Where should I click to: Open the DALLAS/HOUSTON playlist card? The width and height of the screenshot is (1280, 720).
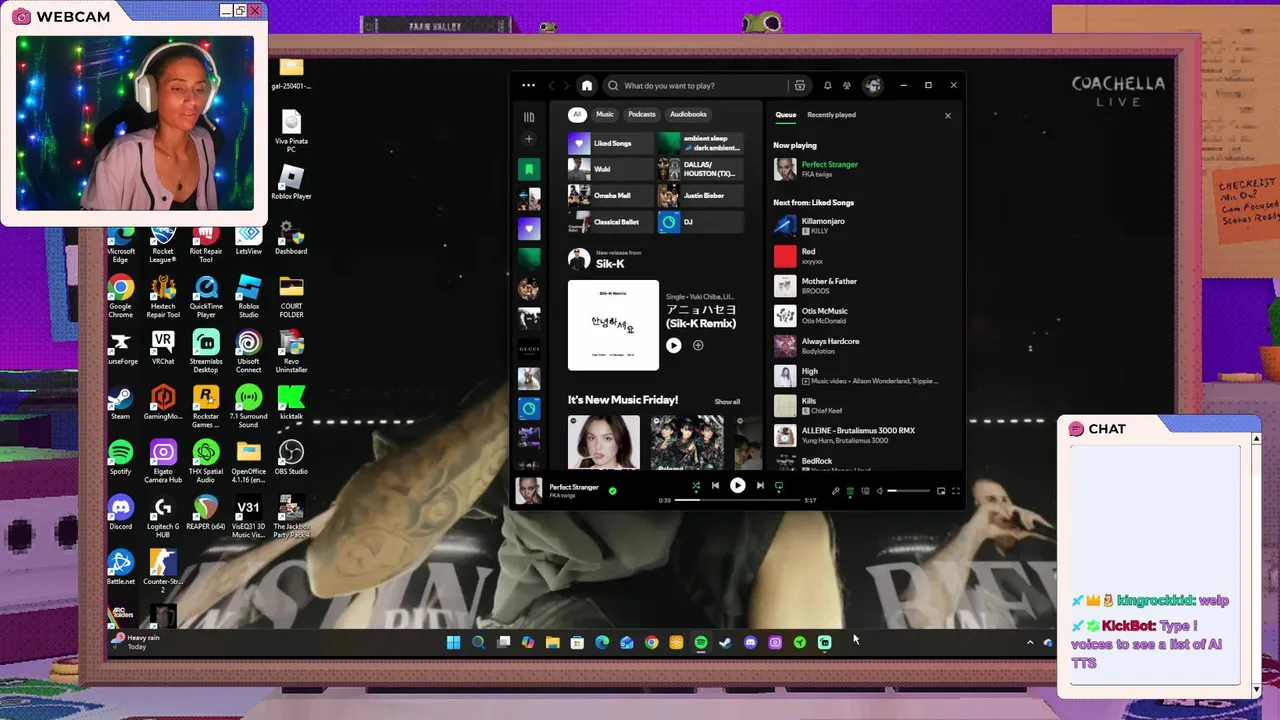click(700, 169)
